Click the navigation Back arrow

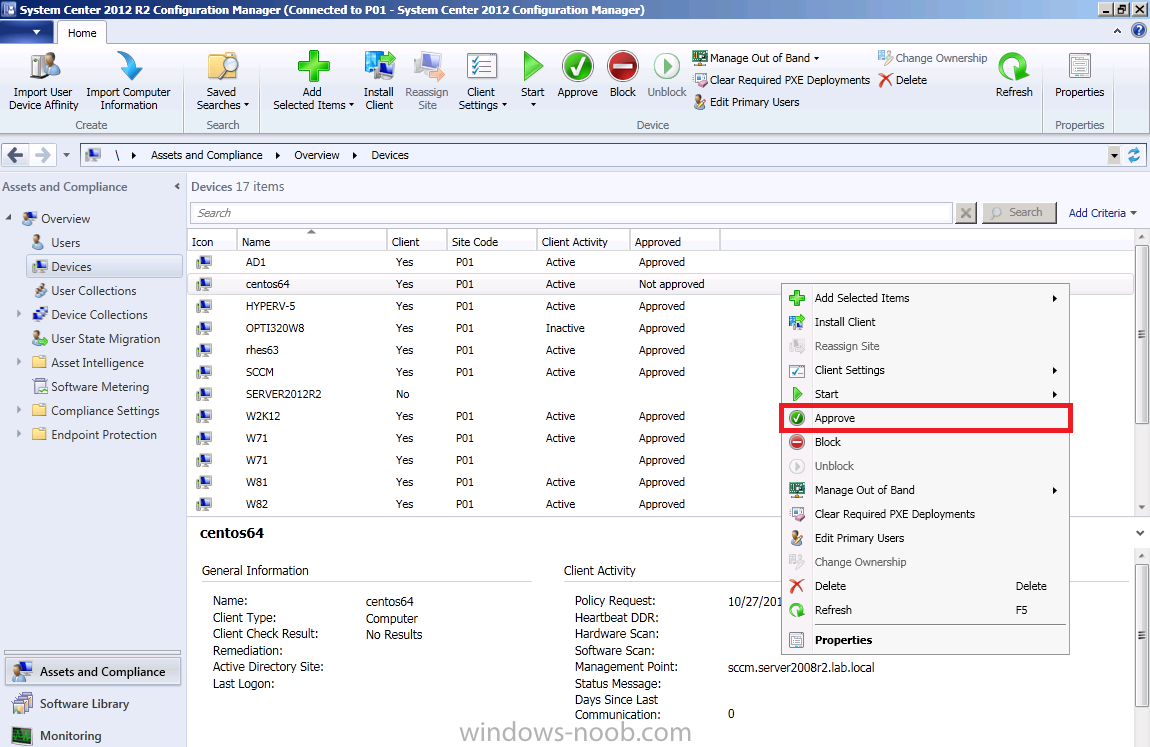15,155
